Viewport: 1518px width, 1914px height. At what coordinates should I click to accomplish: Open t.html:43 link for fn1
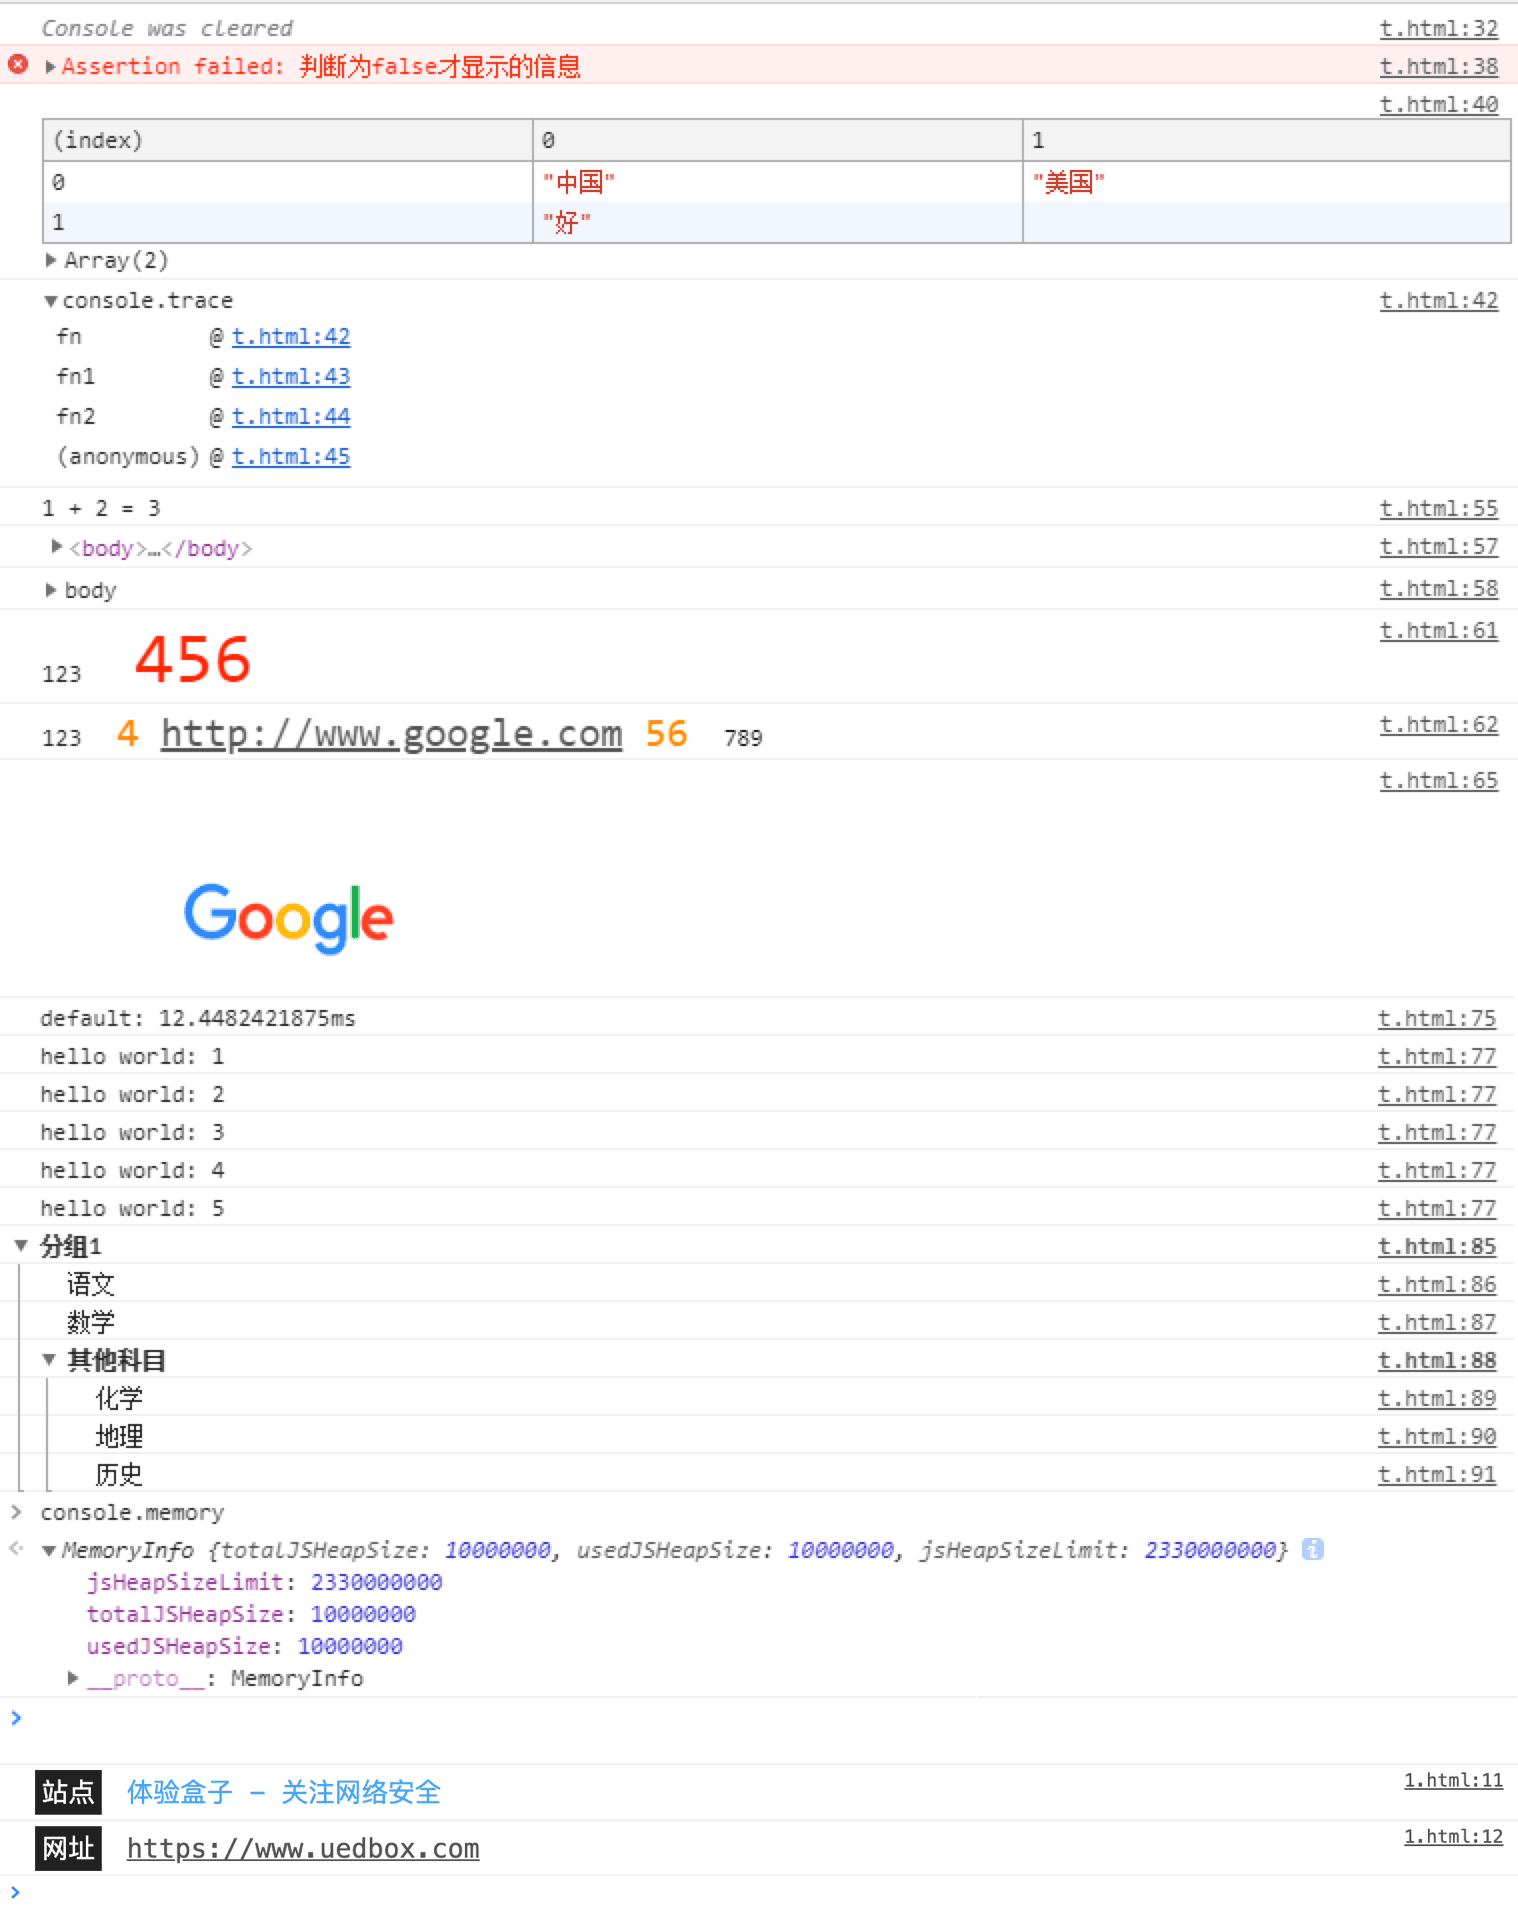291,377
